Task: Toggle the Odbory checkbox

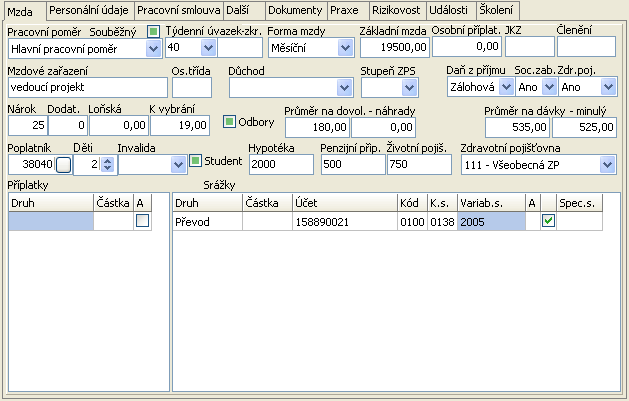Action: (x=229, y=122)
